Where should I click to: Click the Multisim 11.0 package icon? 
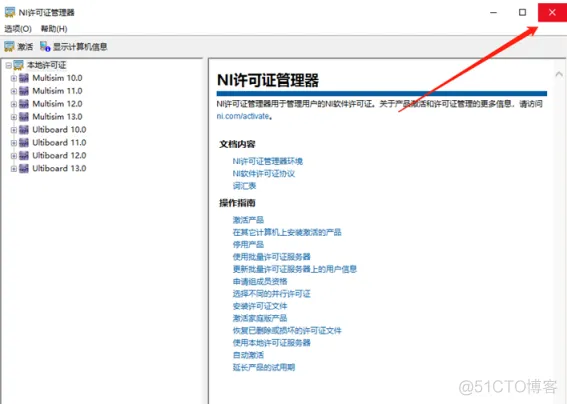24,91
